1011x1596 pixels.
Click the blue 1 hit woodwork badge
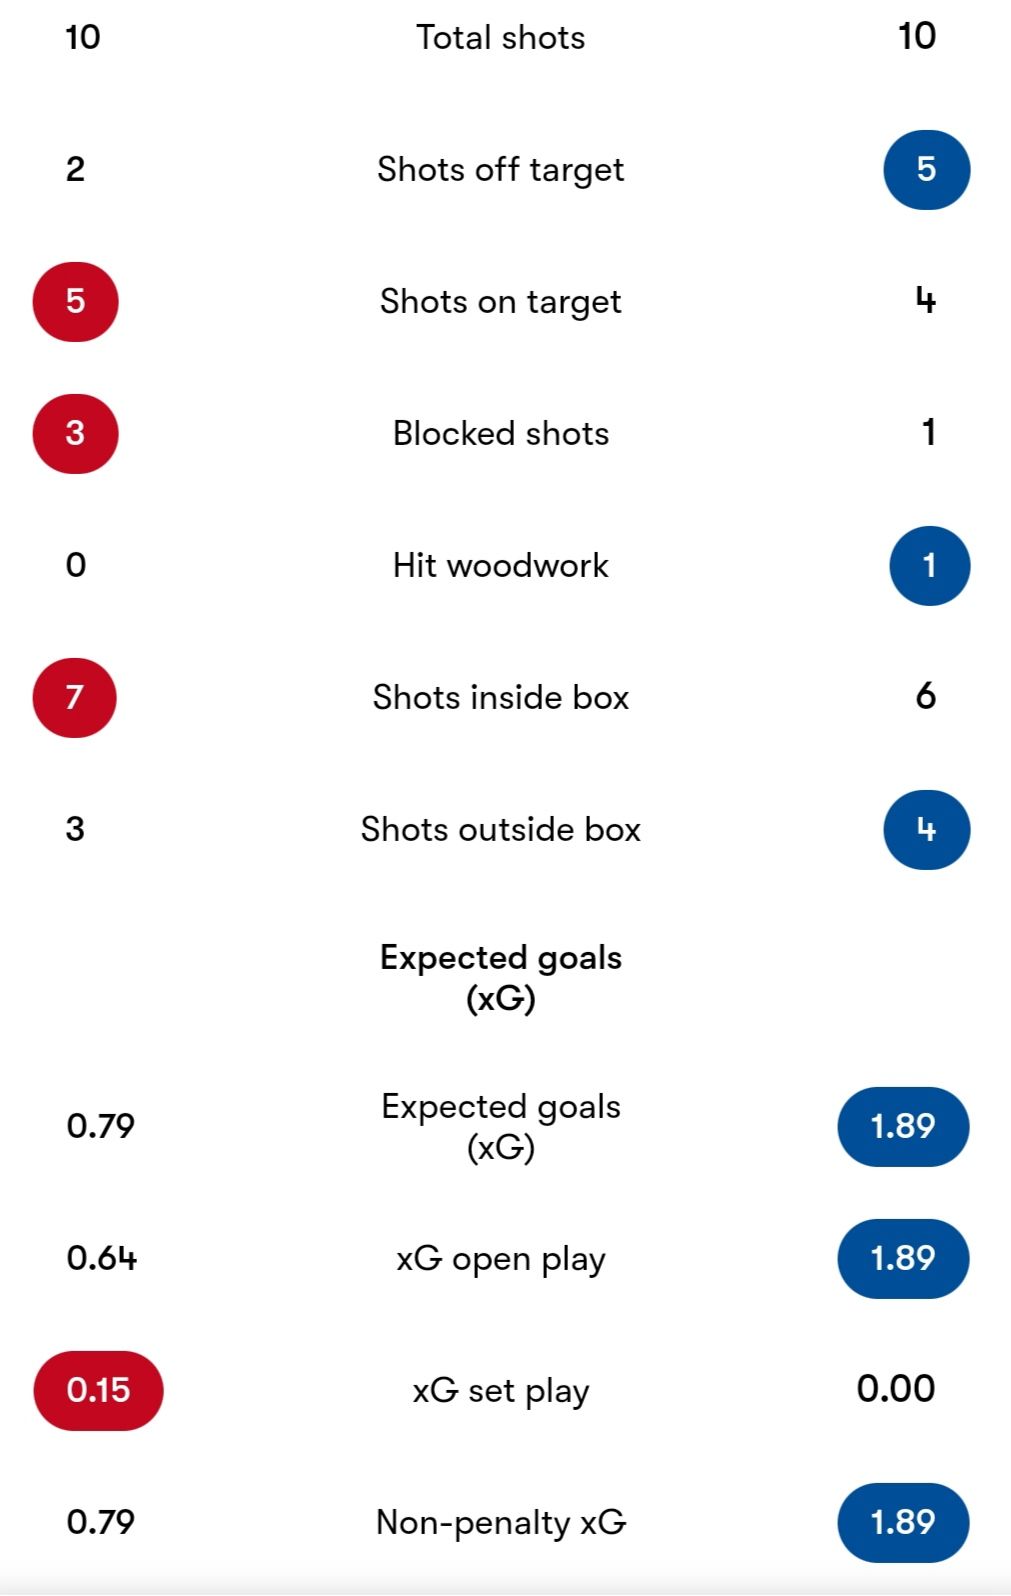[x=929, y=566]
